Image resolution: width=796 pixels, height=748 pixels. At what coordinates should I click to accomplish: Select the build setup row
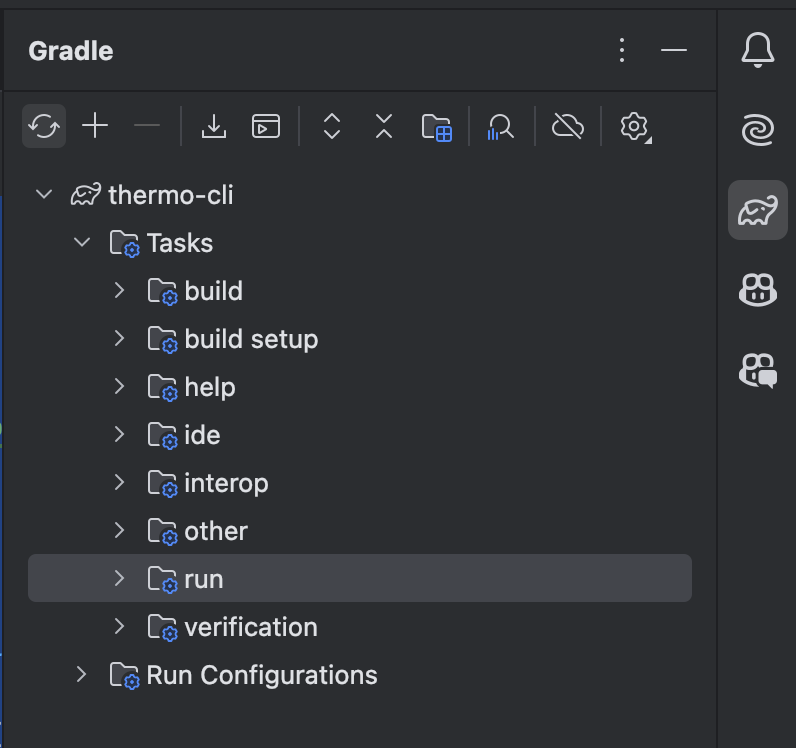[x=360, y=339]
